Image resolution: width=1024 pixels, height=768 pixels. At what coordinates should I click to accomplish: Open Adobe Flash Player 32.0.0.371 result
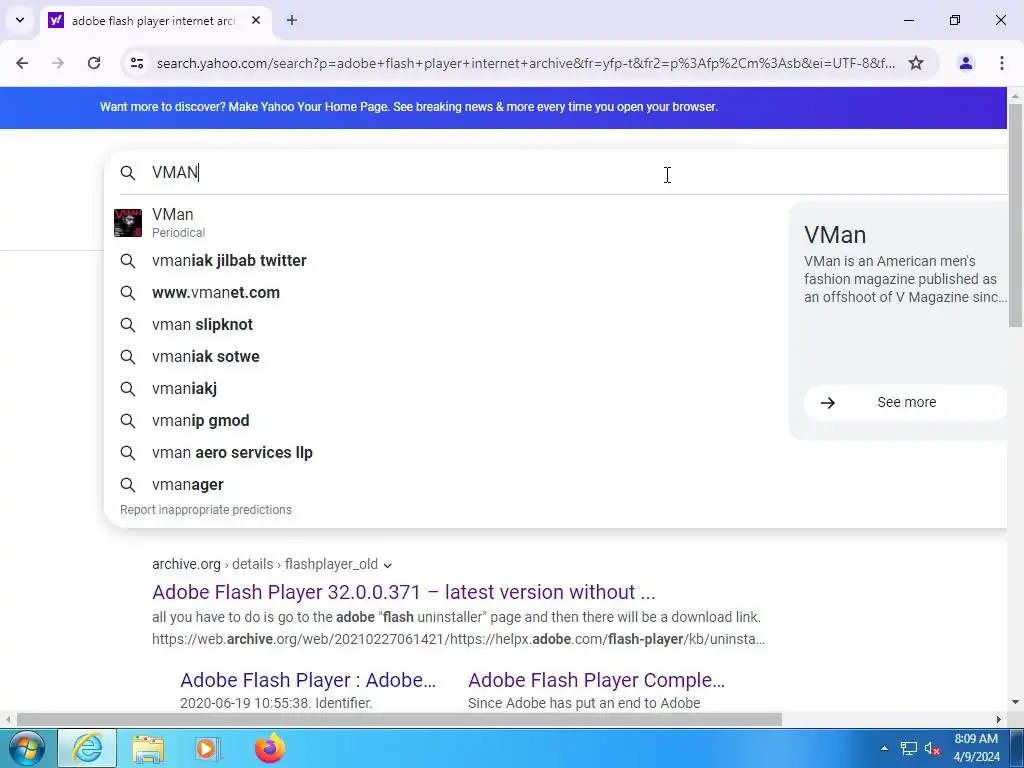pos(404,592)
